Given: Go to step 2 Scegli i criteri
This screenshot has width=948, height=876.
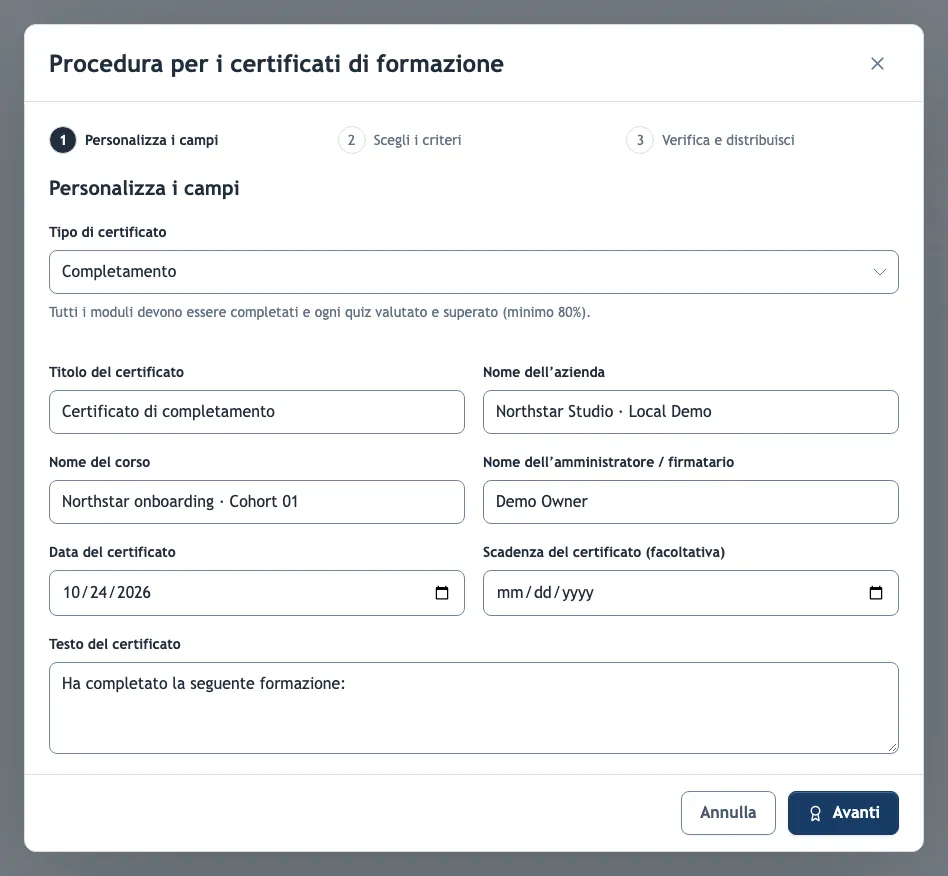Looking at the screenshot, I should point(400,140).
